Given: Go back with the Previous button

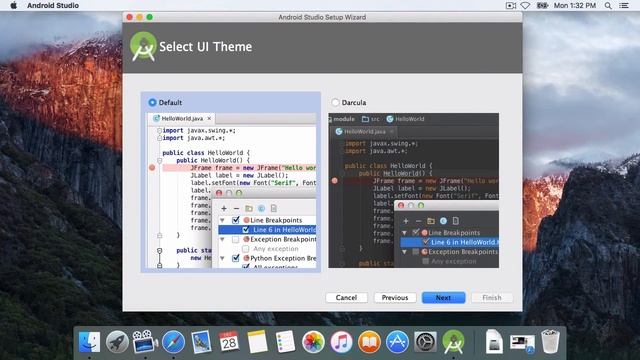Looking at the screenshot, I should pyautogui.click(x=395, y=298).
